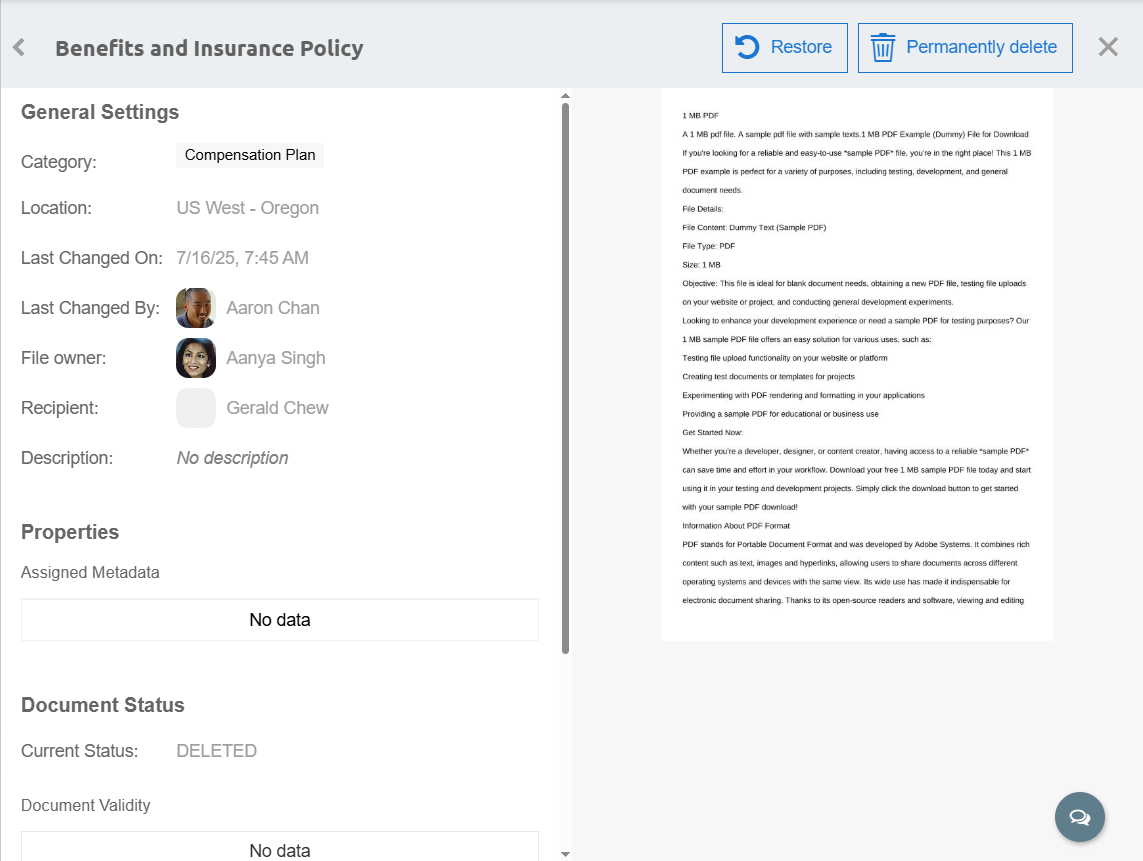Click the trash can icon

click(882, 48)
